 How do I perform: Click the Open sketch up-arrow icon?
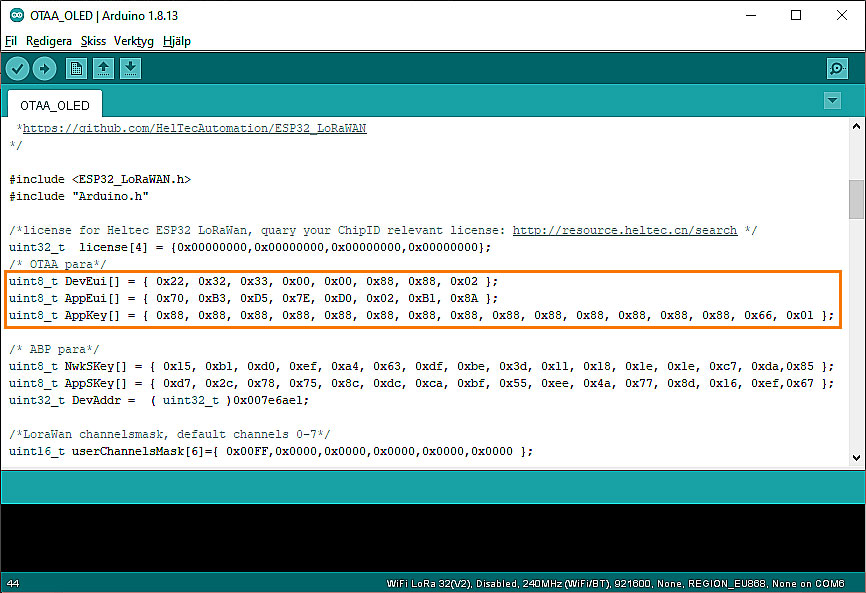(103, 69)
